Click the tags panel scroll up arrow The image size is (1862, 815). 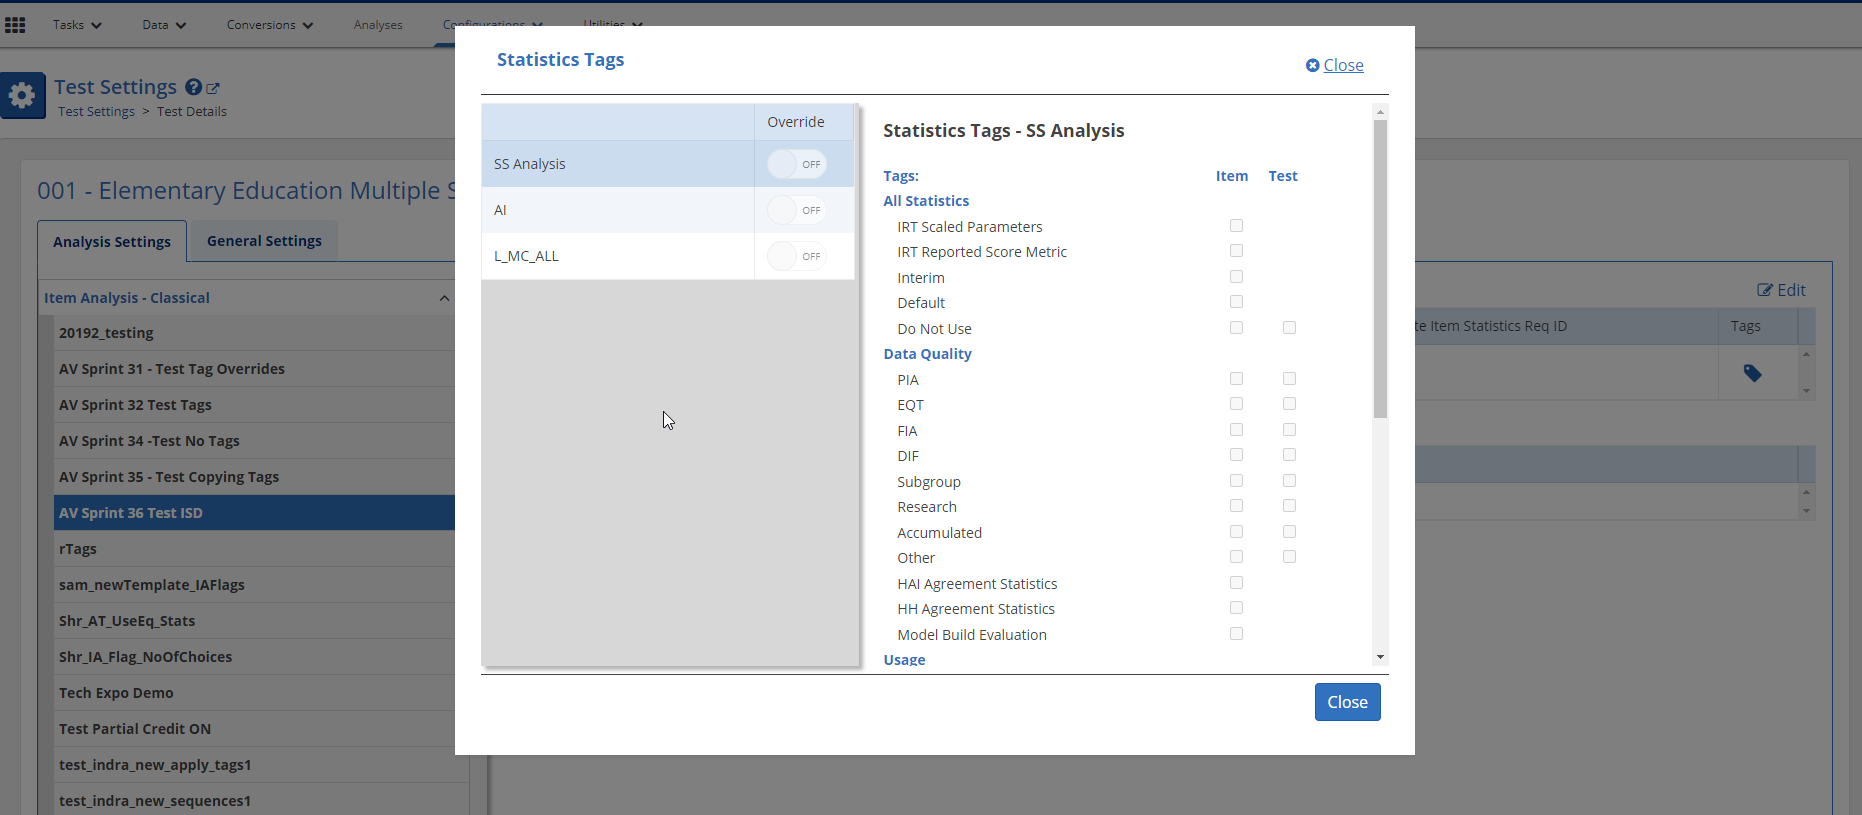(x=1380, y=111)
